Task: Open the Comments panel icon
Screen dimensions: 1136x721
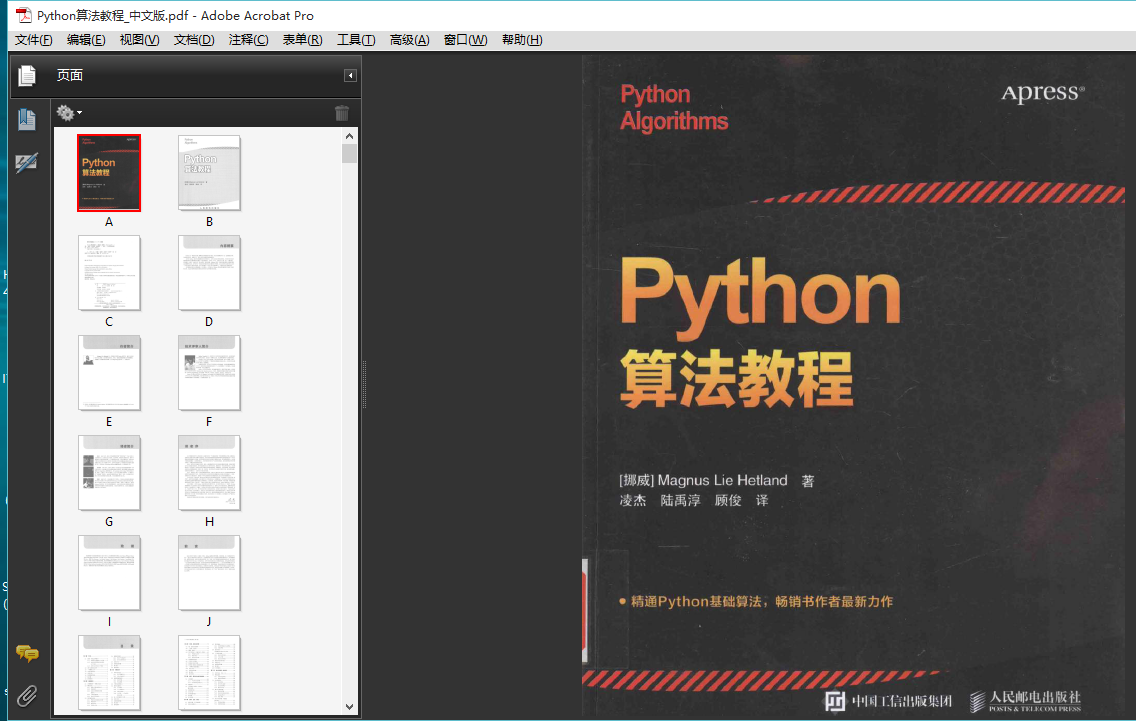Action: [x=28, y=654]
